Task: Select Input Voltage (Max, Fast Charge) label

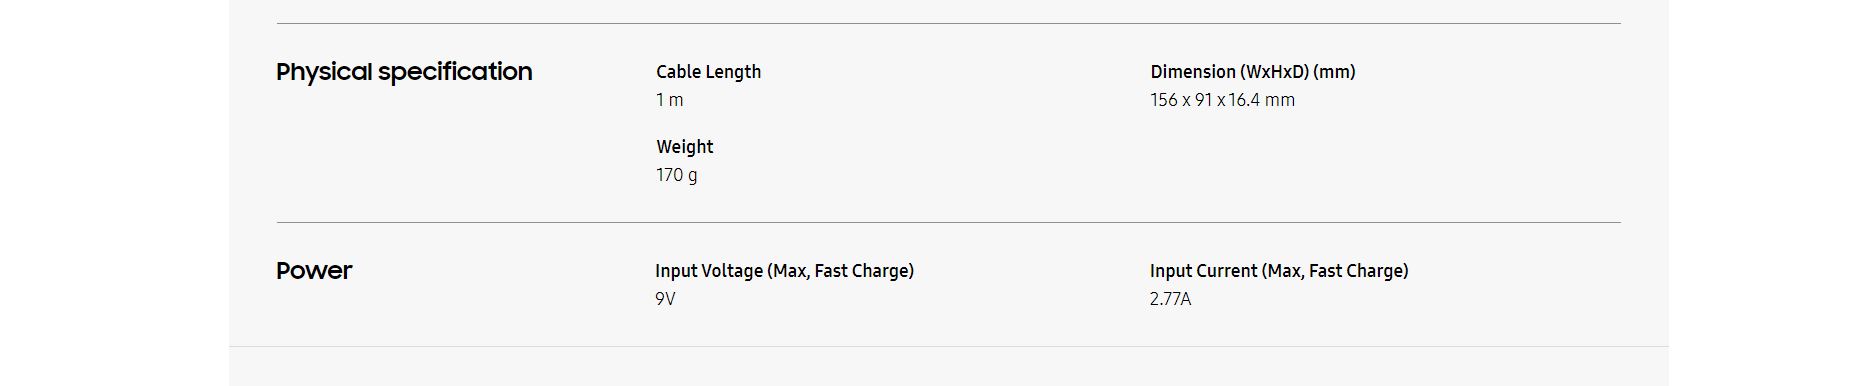Action: pos(784,271)
